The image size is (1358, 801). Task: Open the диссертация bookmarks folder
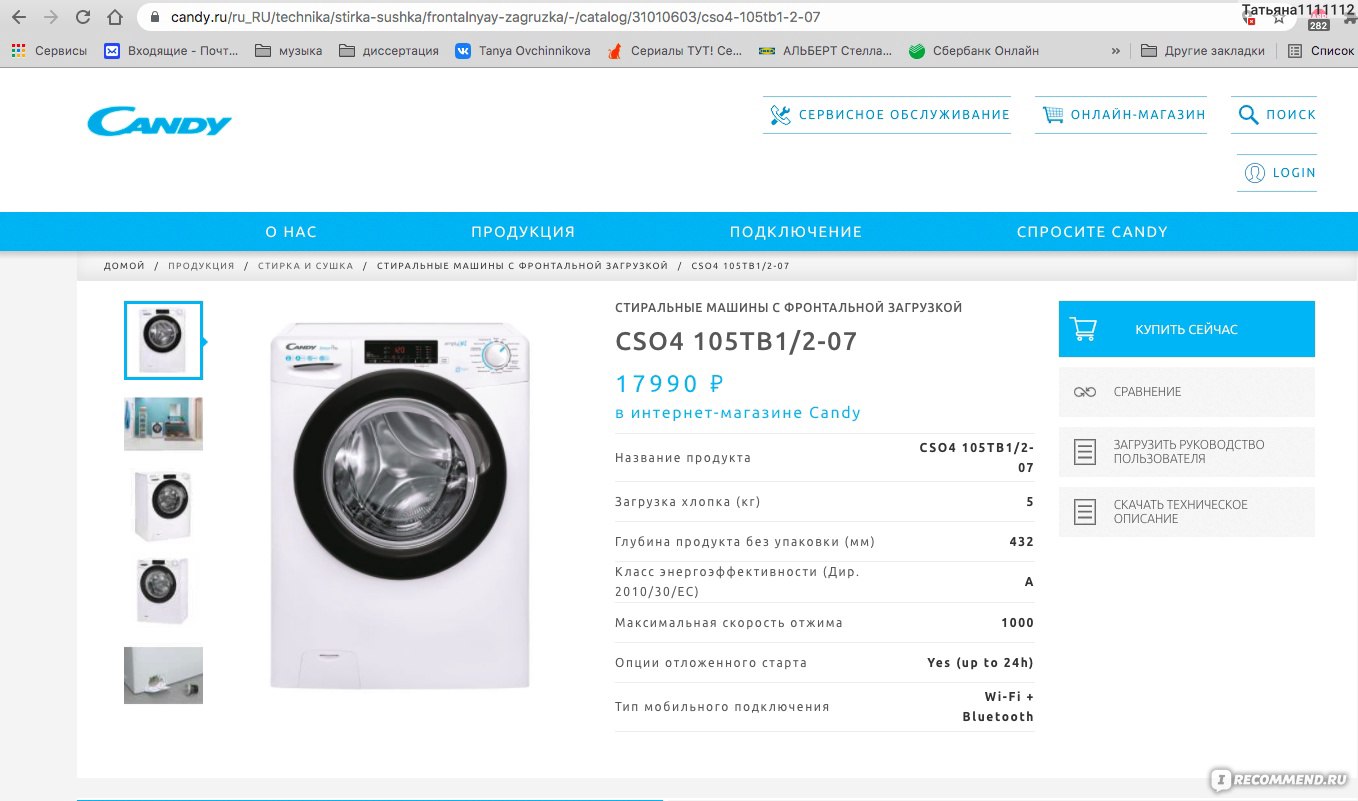(389, 50)
